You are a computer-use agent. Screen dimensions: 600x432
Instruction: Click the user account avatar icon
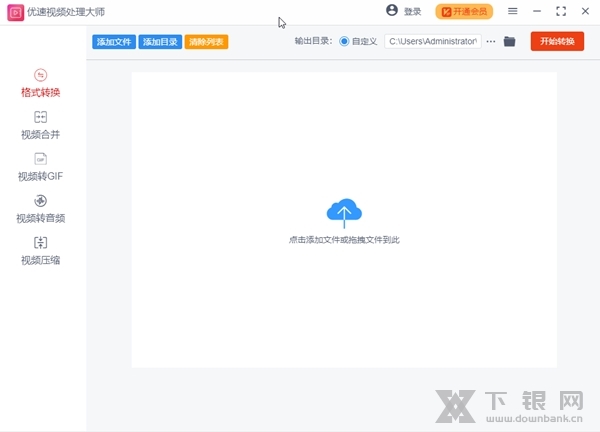392,10
